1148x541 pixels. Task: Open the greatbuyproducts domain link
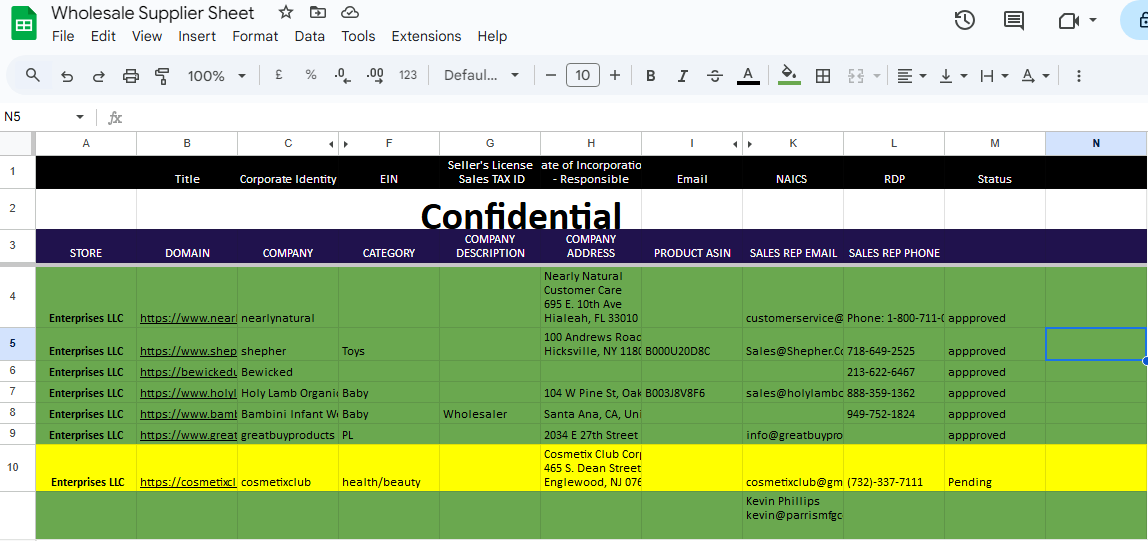(188, 435)
